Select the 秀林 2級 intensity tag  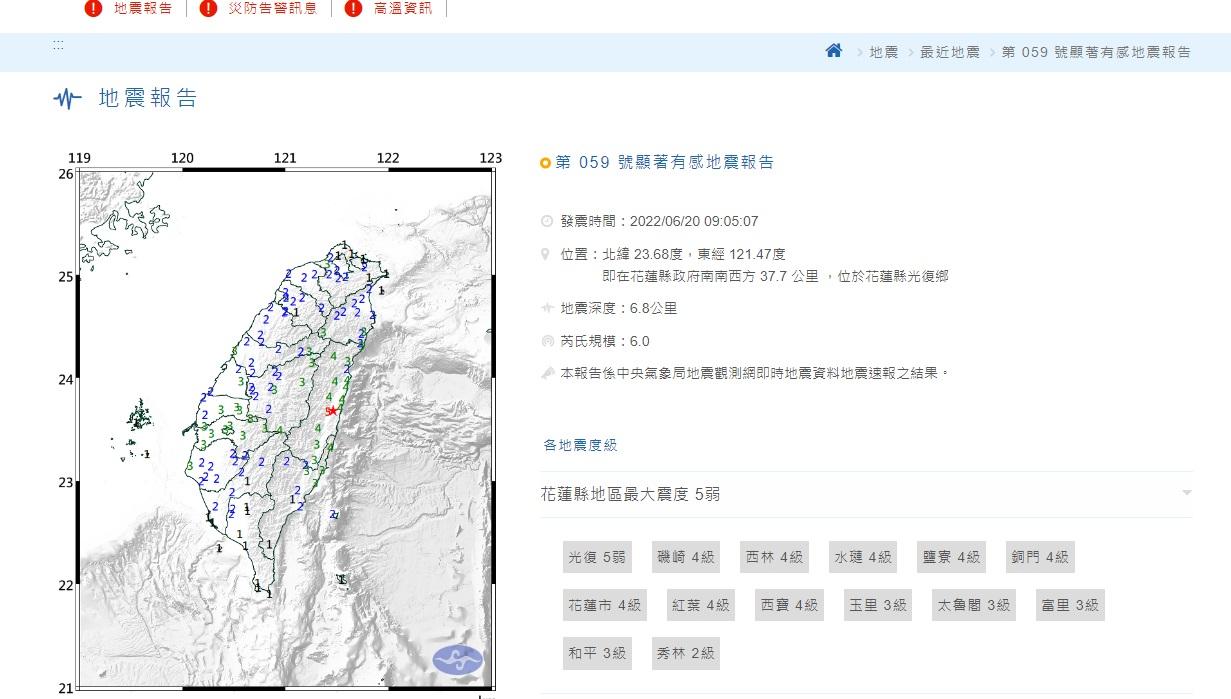click(685, 653)
